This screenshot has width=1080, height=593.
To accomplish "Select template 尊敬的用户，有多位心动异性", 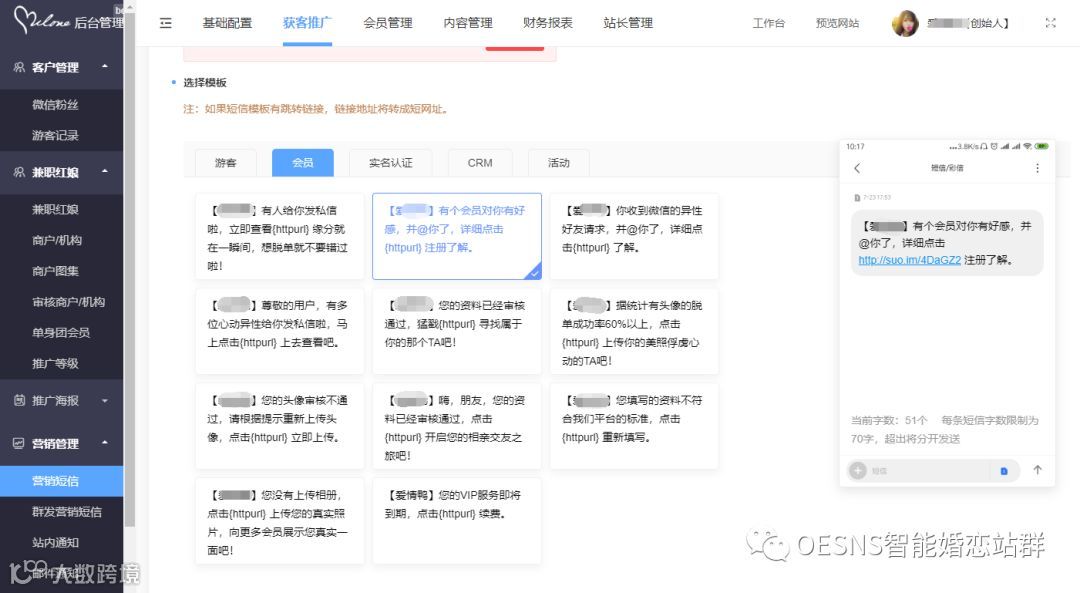I will pyautogui.click(x=280, y=331).
